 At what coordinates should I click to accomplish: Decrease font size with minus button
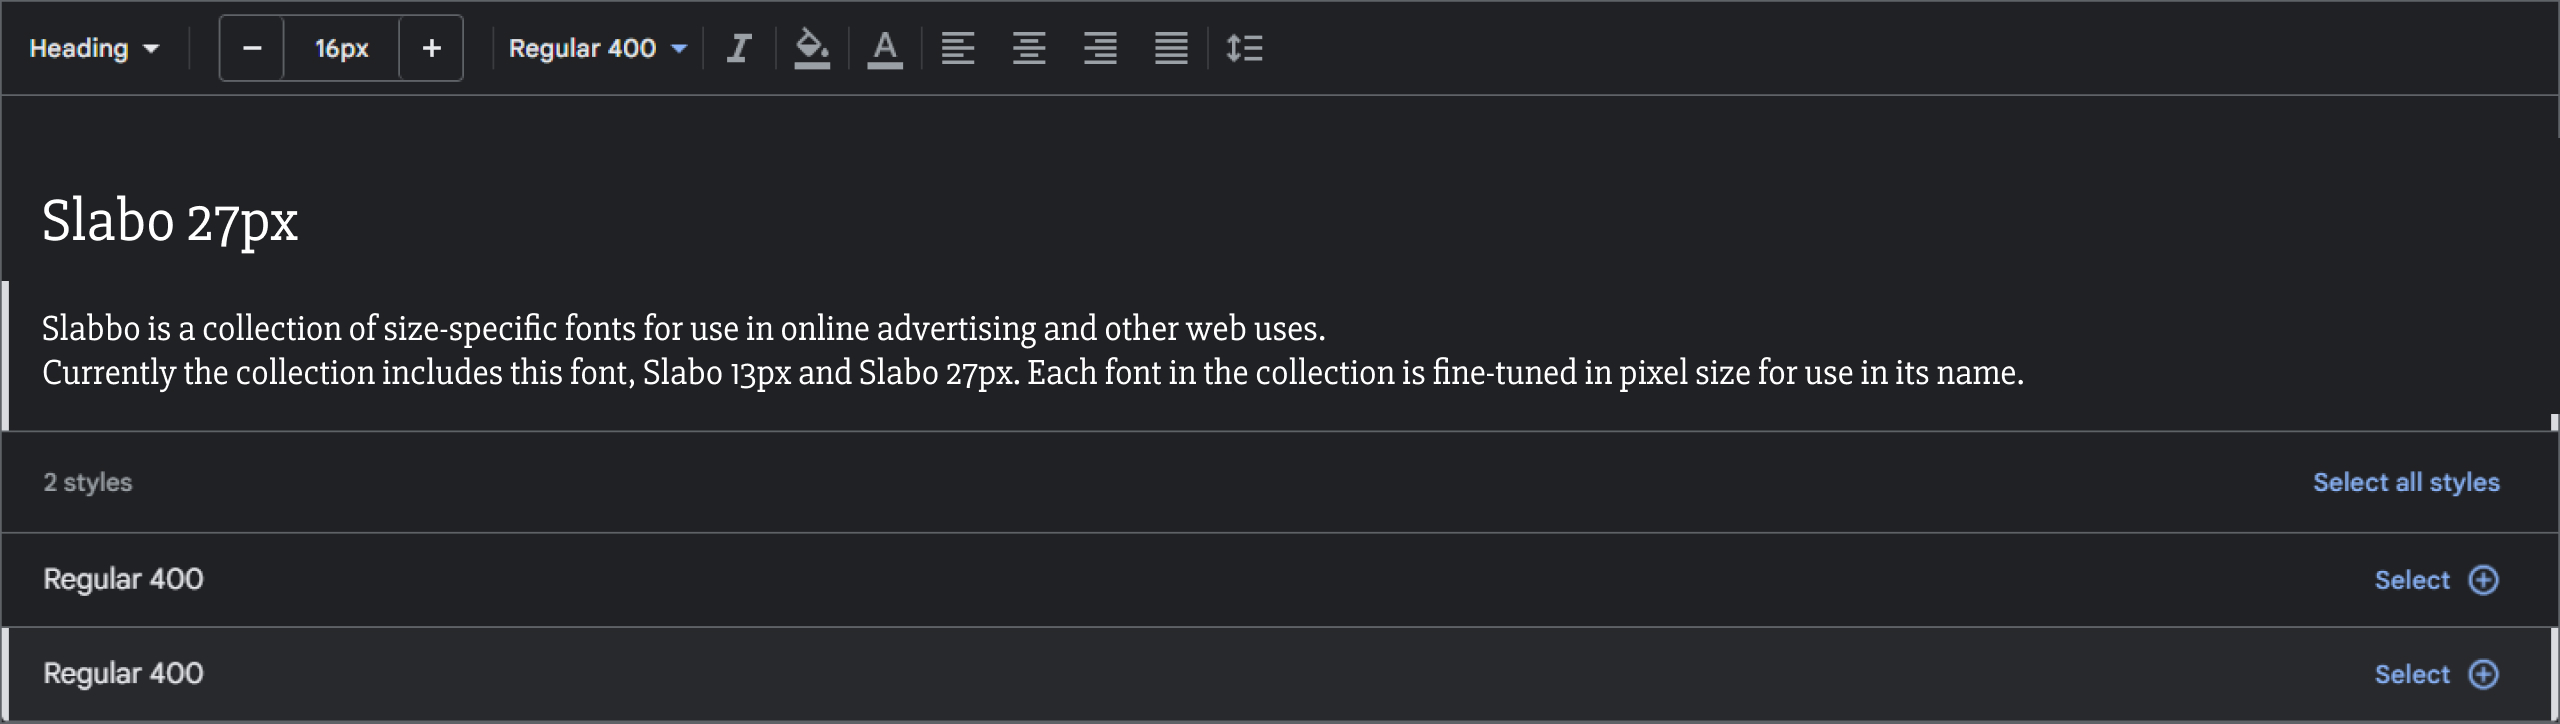click(252, 48)
